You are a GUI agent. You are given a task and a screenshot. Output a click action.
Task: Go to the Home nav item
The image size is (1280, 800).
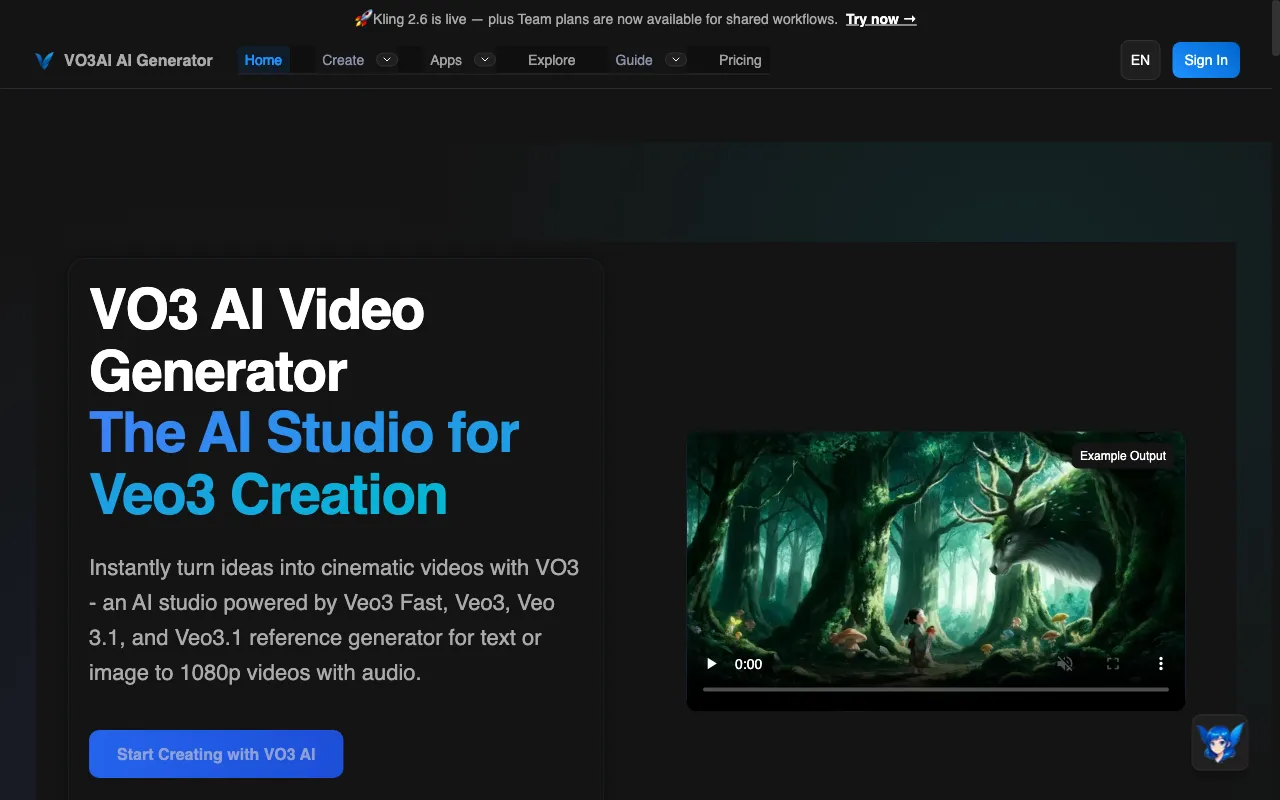click(x=263, y=60)
